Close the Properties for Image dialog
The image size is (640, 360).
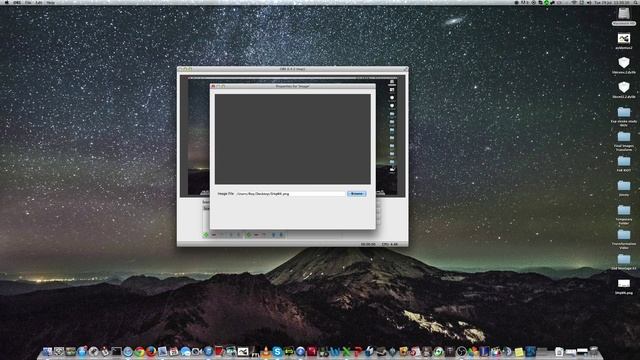click(213, 86)
